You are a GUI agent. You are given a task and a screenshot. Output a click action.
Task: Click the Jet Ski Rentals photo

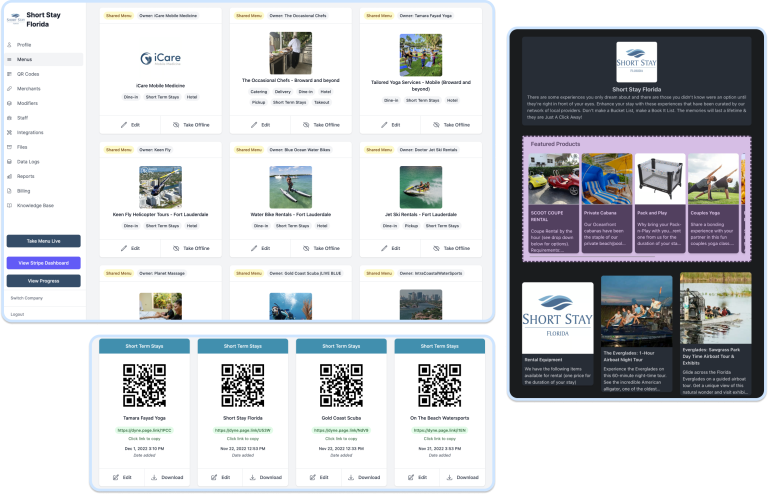pos(421,187)
